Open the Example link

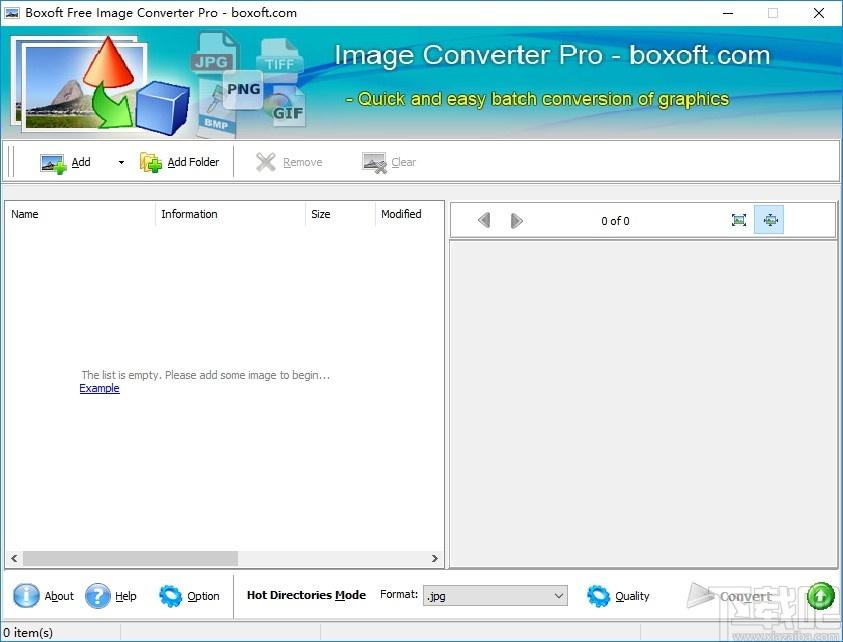tap(99, 388)
